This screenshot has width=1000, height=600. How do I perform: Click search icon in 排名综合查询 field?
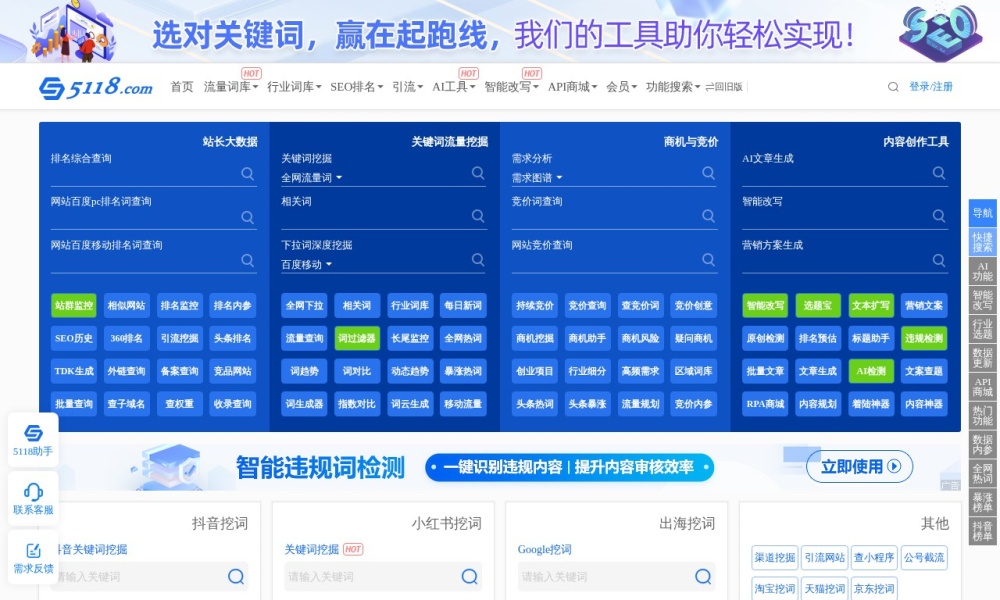[x=247, y=173]
